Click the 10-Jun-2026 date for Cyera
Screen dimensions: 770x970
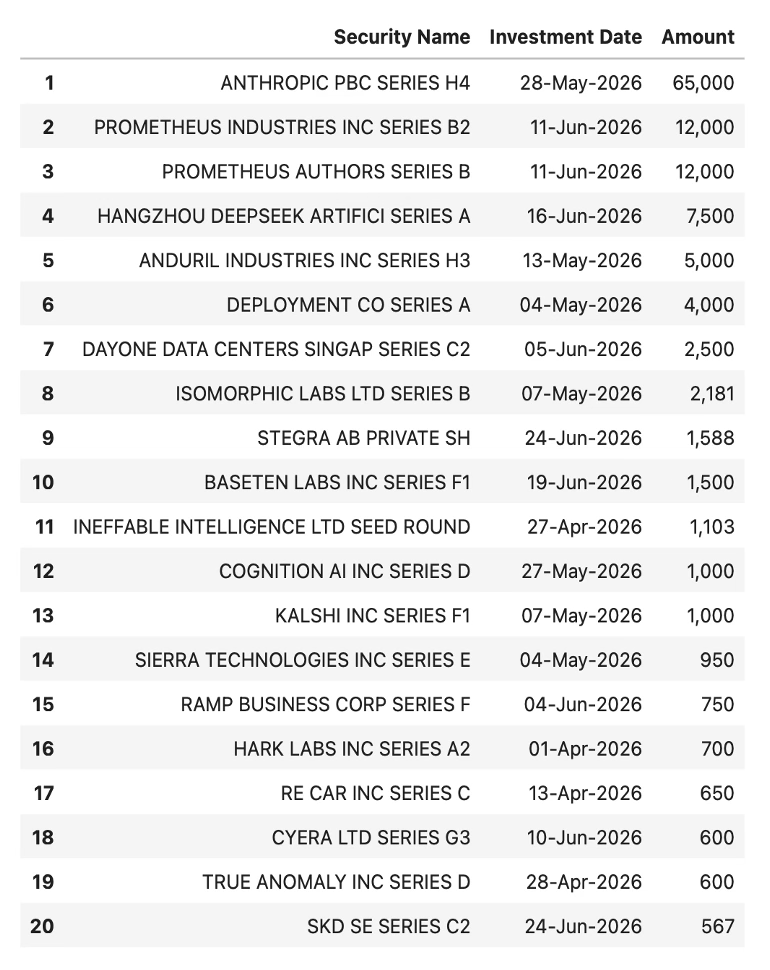[584, 838]
